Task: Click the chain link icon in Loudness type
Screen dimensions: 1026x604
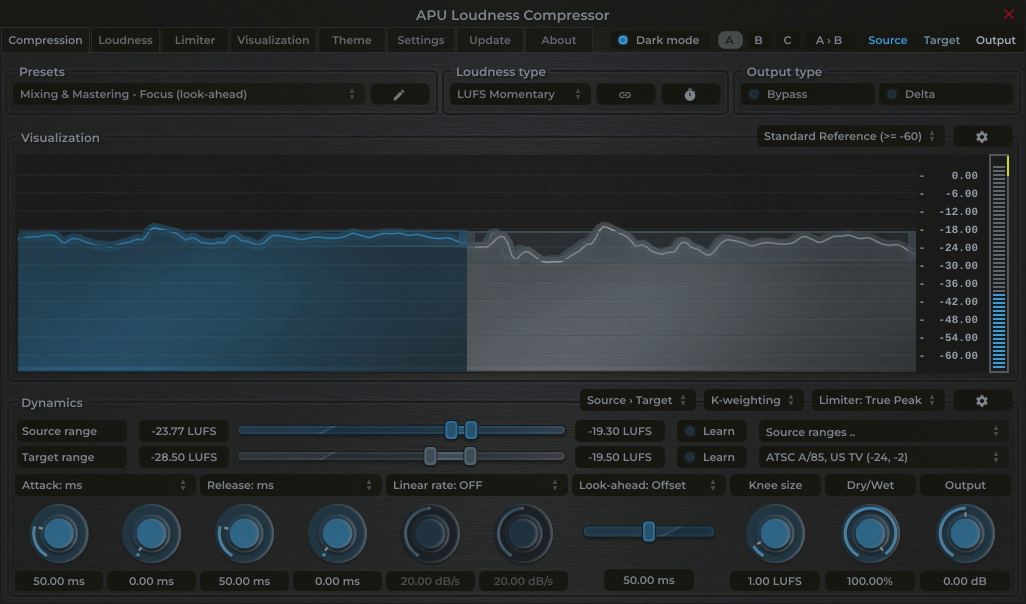Action: 625,94
